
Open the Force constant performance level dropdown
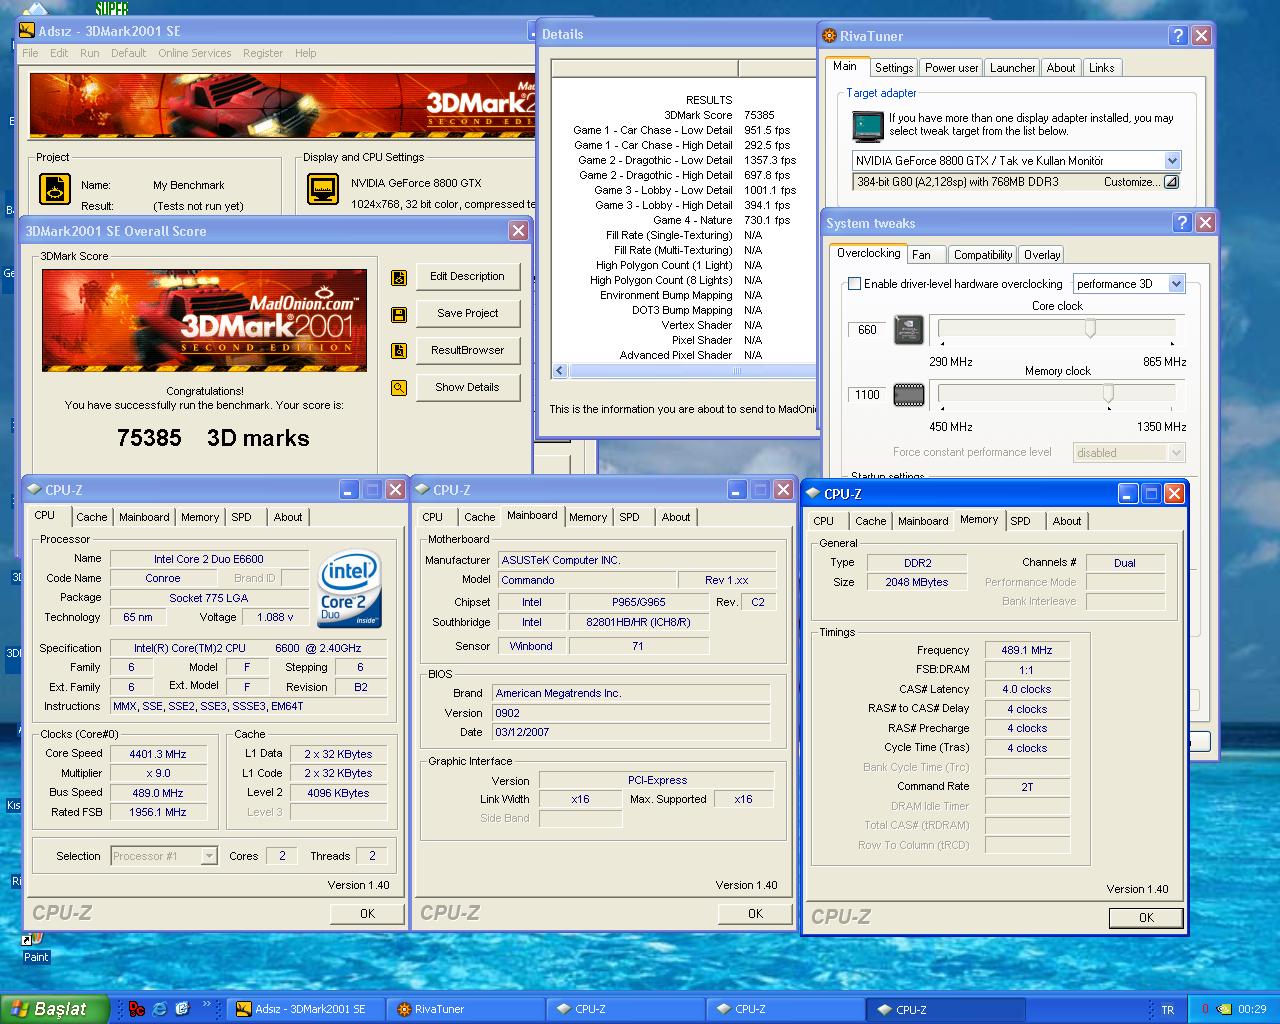click(x=1176, y=453)
